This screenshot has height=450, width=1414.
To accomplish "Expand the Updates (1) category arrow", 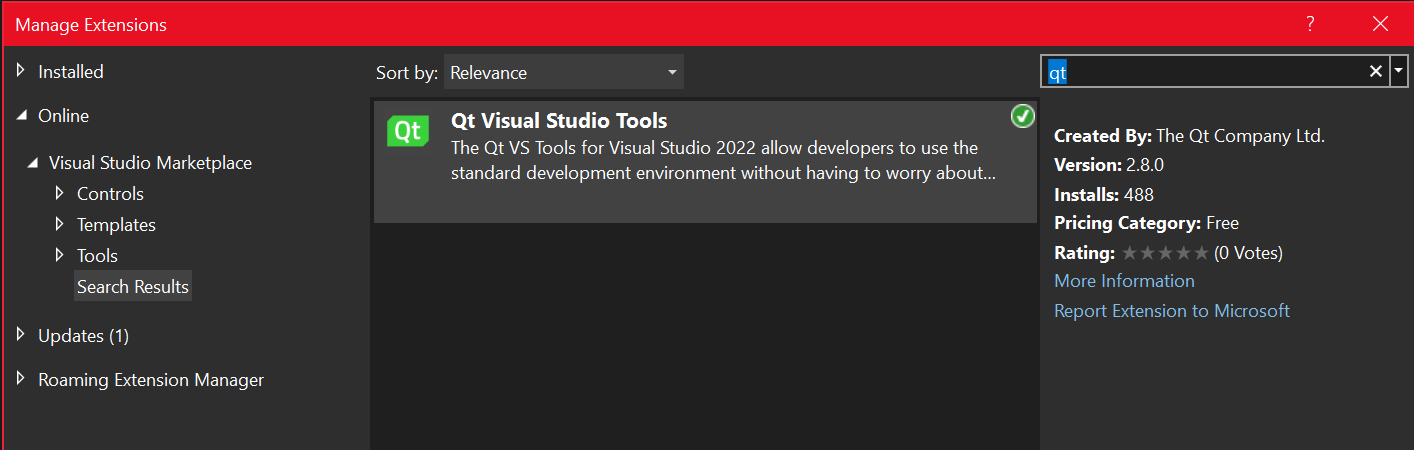I will pos(22,335).
